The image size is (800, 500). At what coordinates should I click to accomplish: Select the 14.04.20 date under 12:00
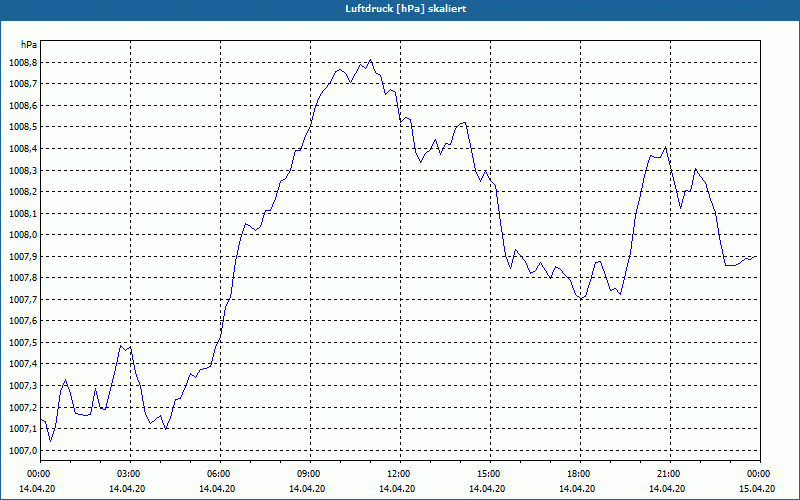click(397, 489)
